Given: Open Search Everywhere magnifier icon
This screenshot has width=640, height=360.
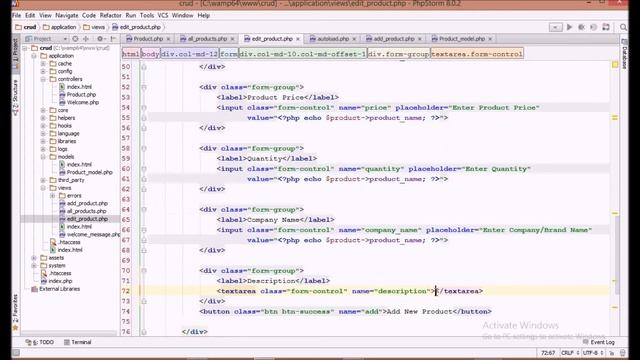Looking at the screenshot, I should (623, 27).
